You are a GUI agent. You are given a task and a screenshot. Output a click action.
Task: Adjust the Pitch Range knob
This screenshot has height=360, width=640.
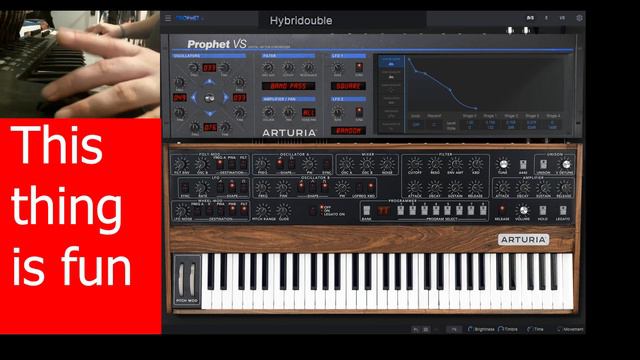click(x=262, y=210)
